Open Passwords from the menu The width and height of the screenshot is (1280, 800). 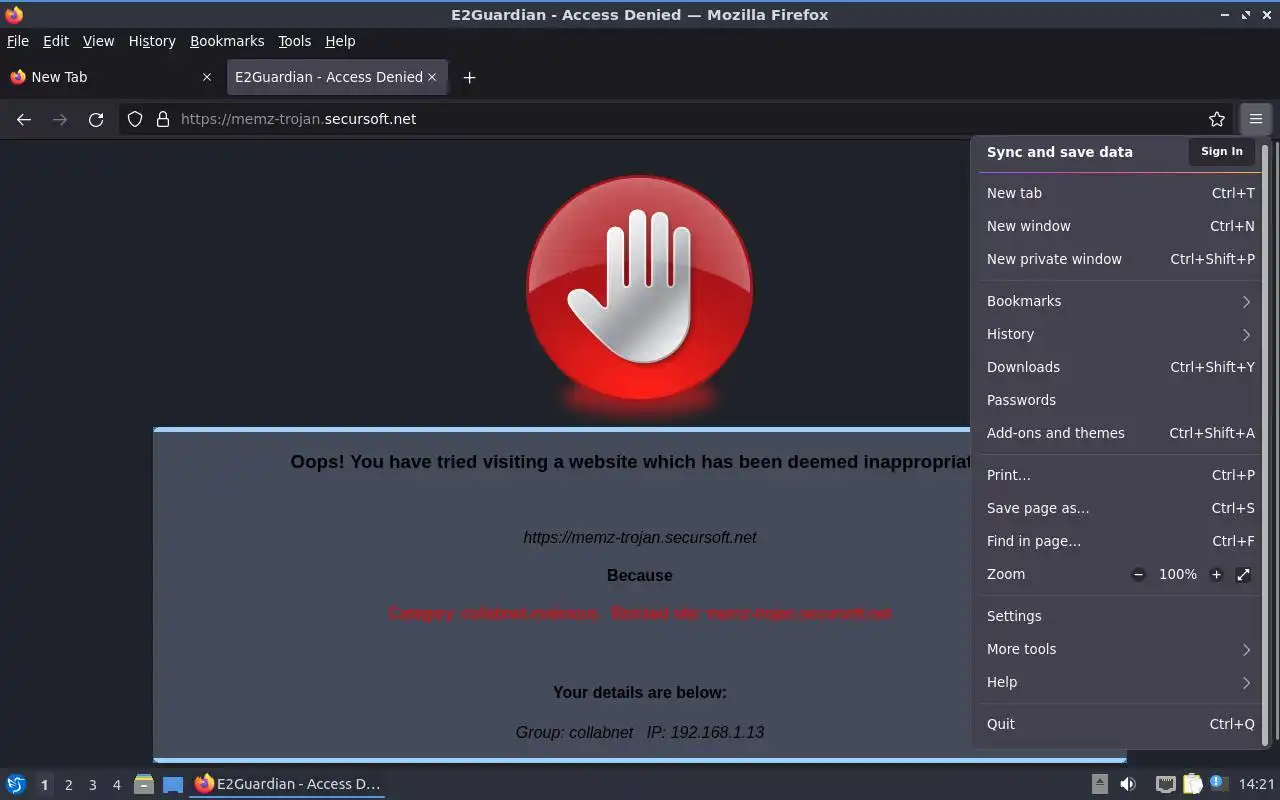coord(1120,400)
